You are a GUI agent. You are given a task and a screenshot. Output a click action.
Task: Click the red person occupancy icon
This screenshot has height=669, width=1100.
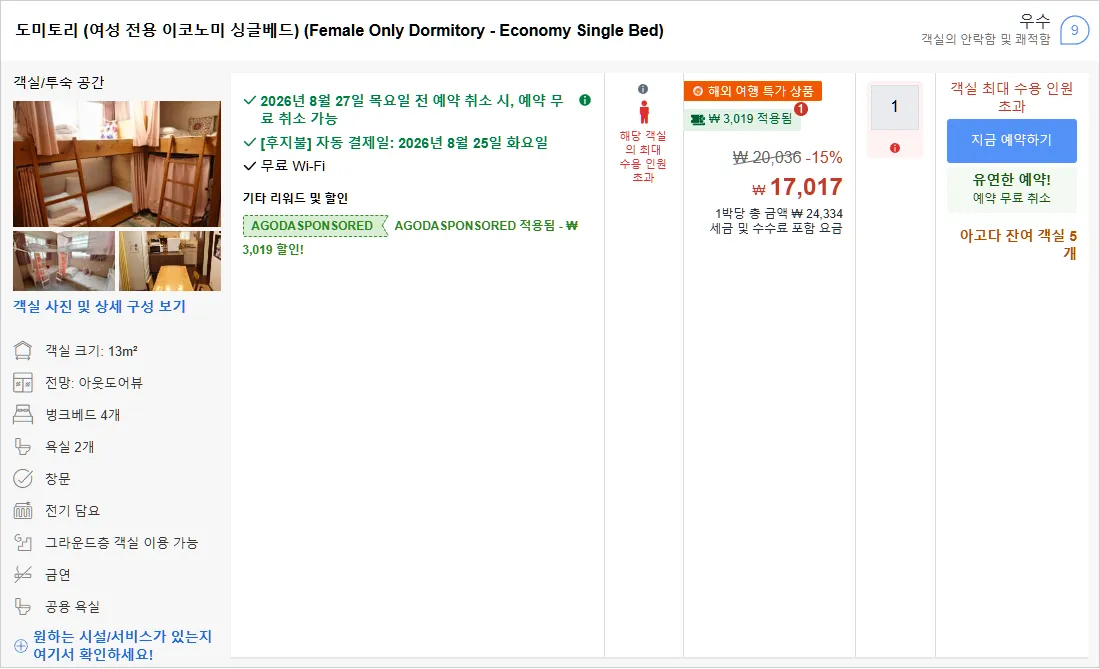(643, 112)
